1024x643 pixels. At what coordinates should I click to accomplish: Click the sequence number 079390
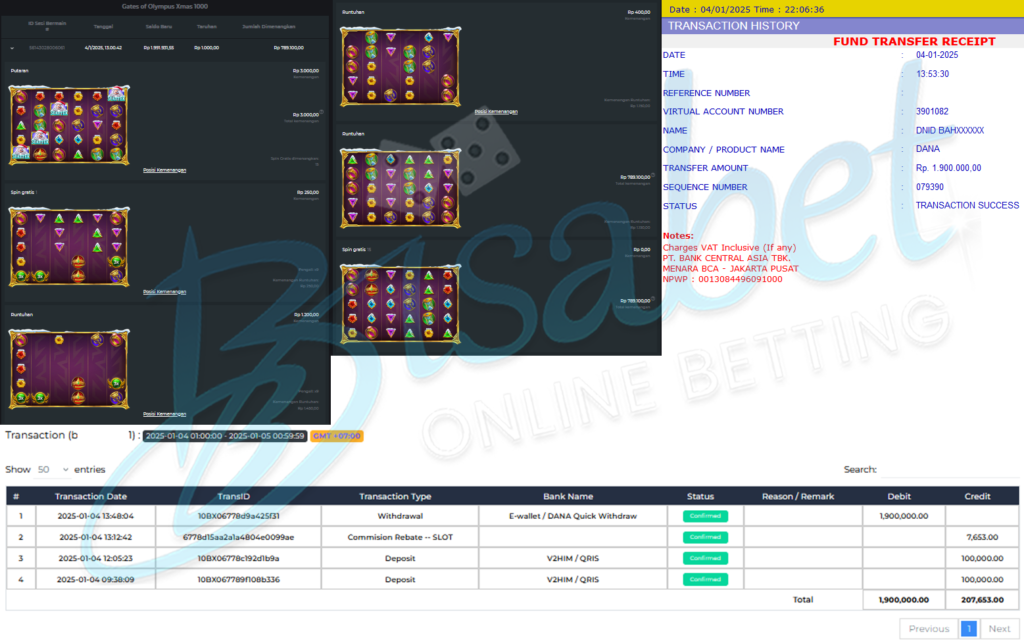(929, 187)
